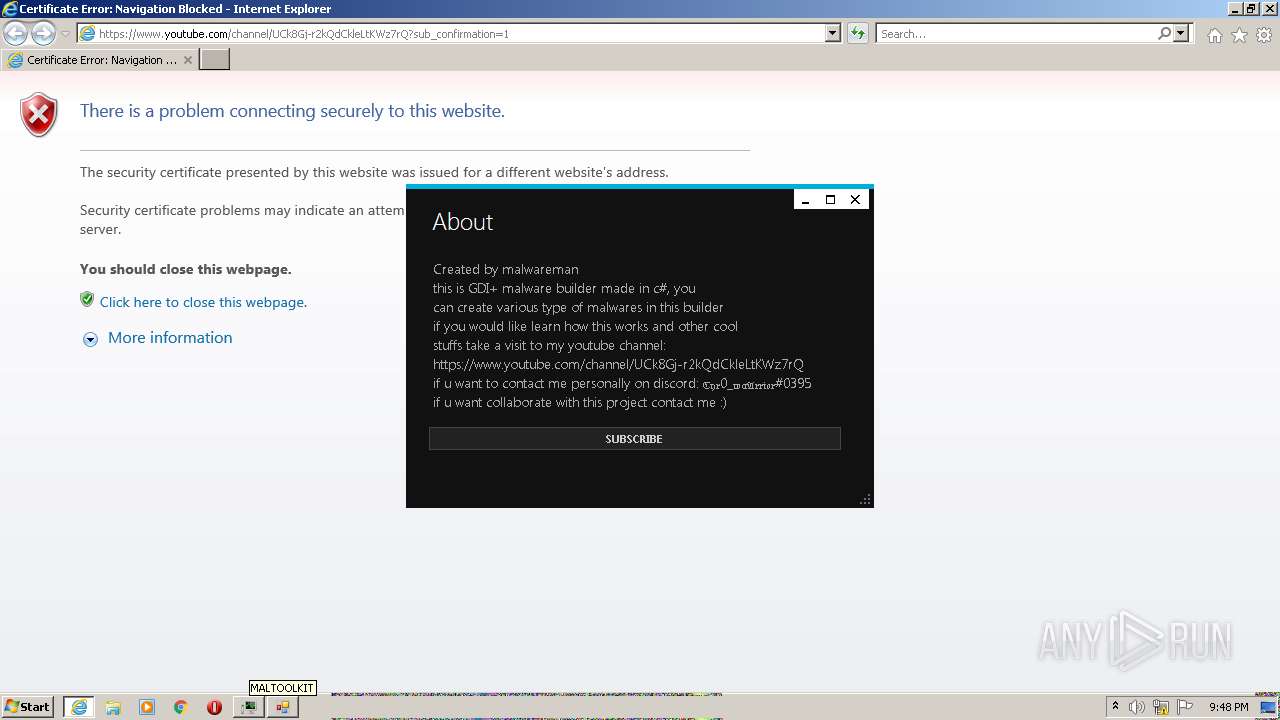Close the Certificate Error tab
Image resolution: width=1280 pixels, height=720 pixels.
(187, 60)
